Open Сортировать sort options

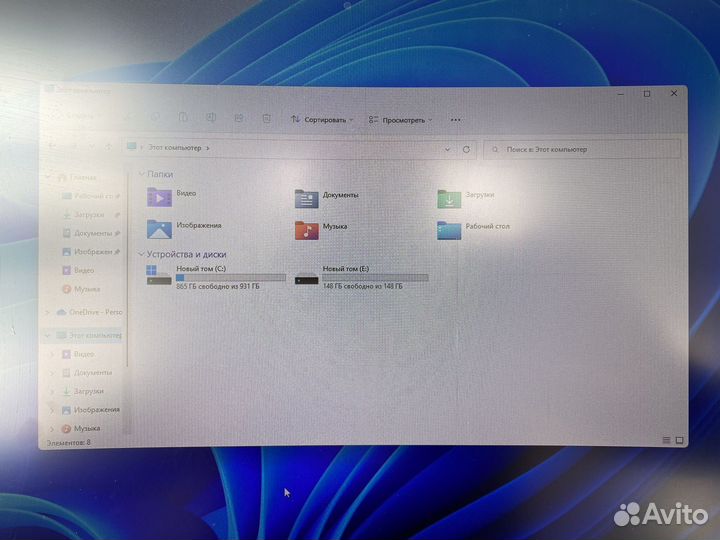coord(322,119)
